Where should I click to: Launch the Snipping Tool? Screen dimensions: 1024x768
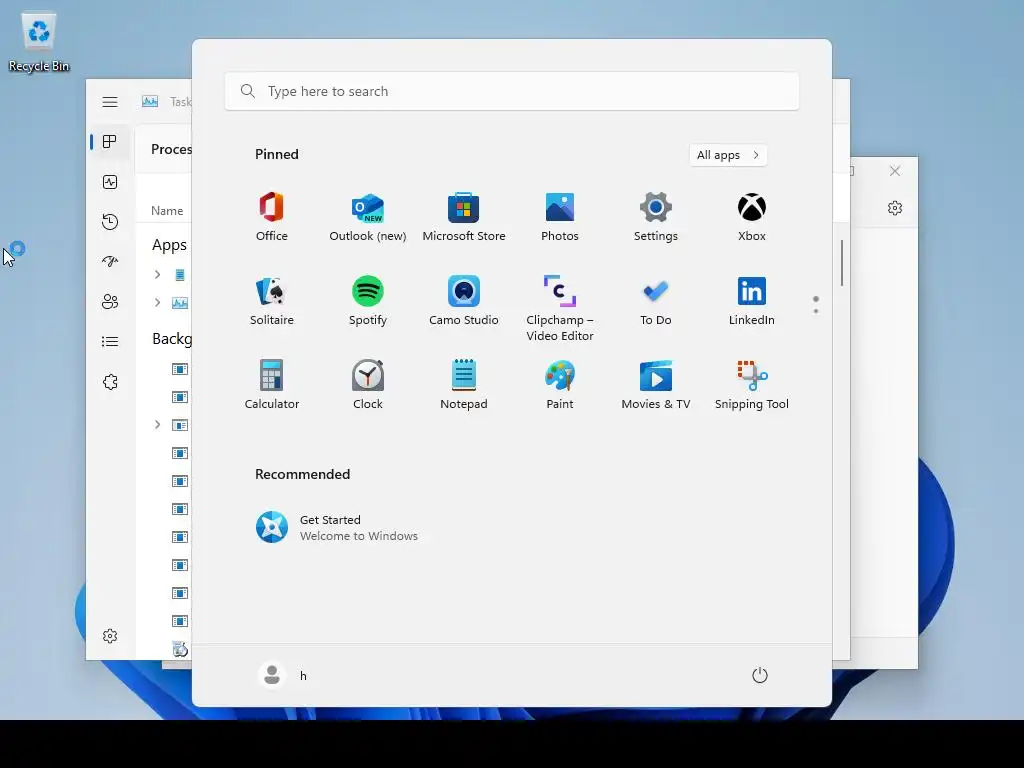[752, 385]
